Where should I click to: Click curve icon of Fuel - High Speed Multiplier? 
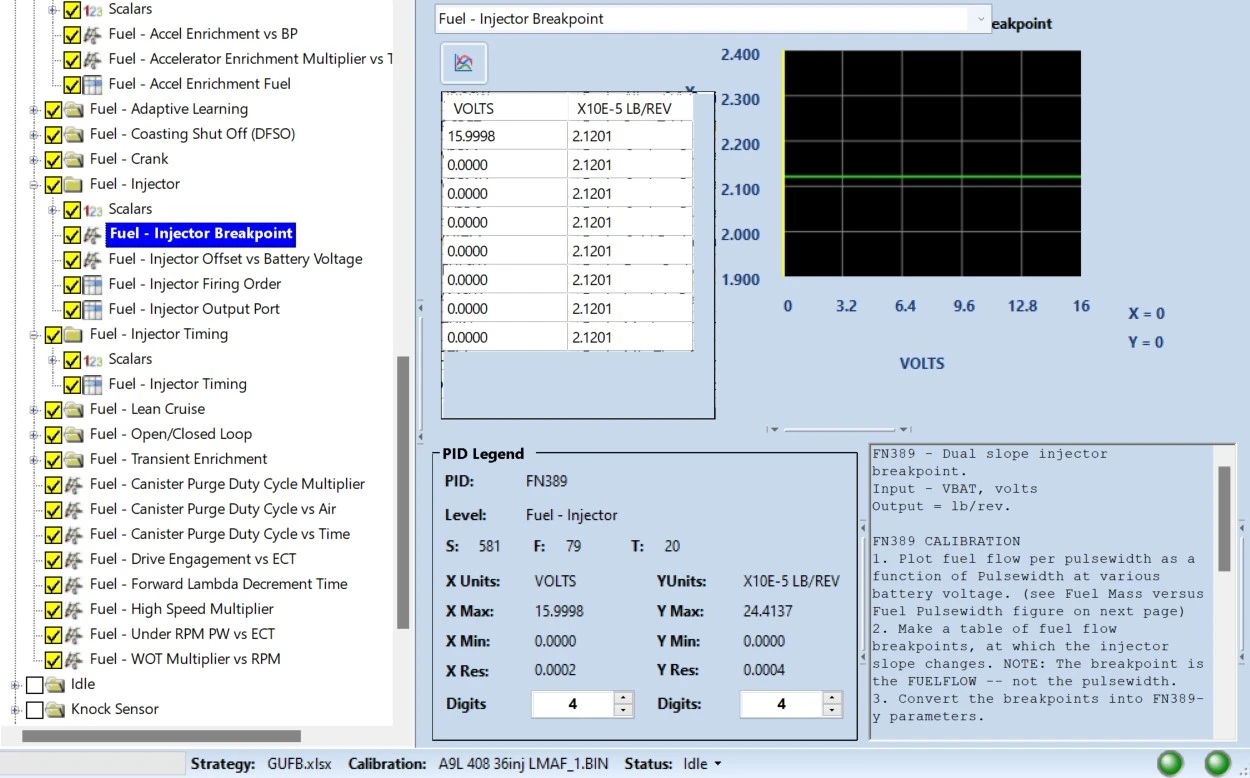click(74, 609)
